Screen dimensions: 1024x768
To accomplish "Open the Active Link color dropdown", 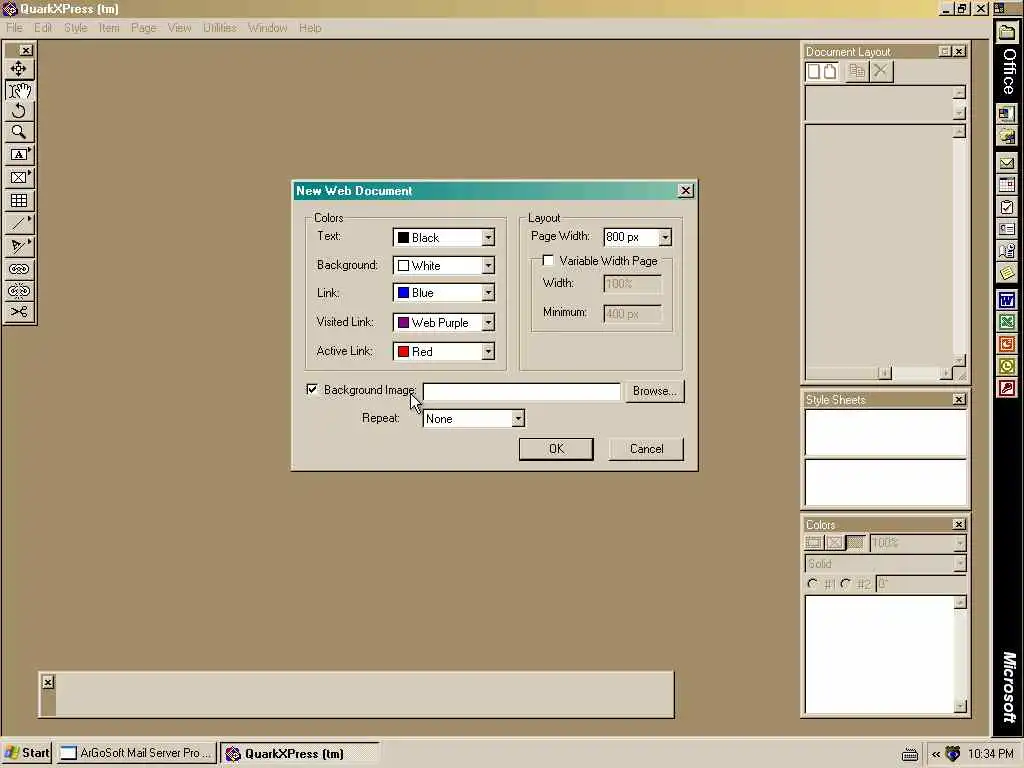I will click(x=488, y=352).
